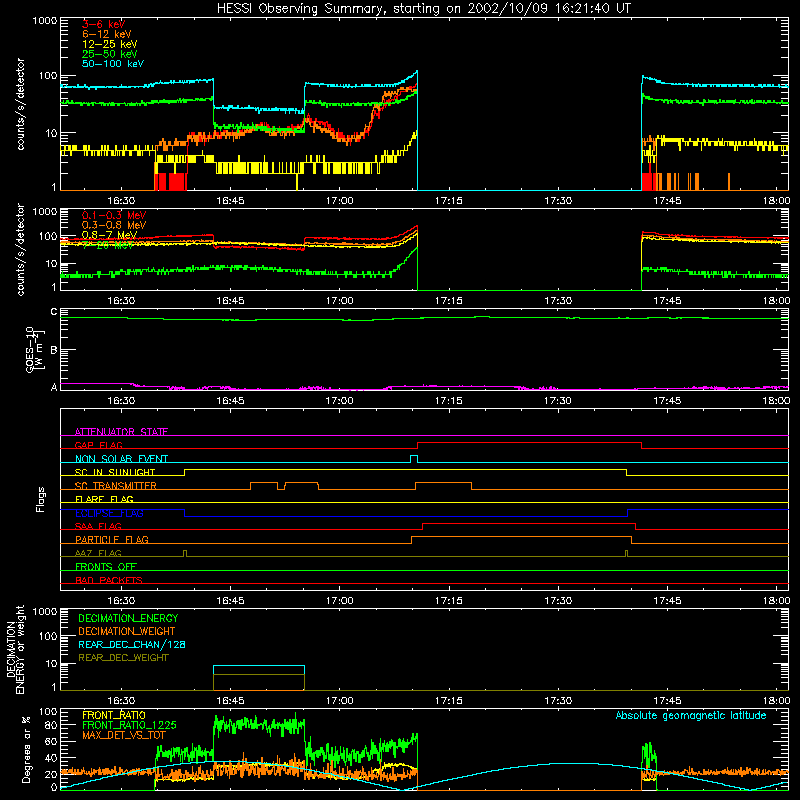Pick the 50-100 keV legend label
This screenshot has width=800, height=800.
[x=113, y=63]
